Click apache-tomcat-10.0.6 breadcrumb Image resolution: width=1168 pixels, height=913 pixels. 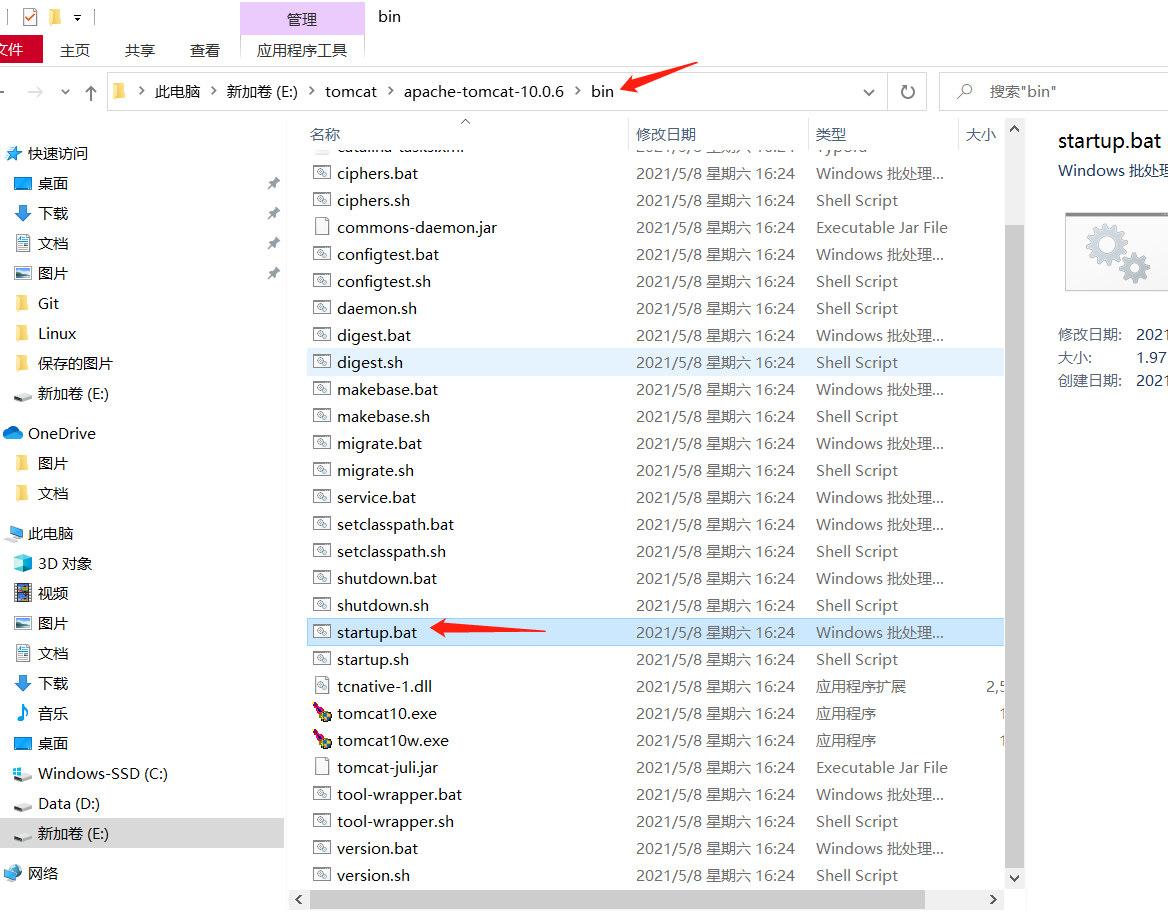pos(483,92)
